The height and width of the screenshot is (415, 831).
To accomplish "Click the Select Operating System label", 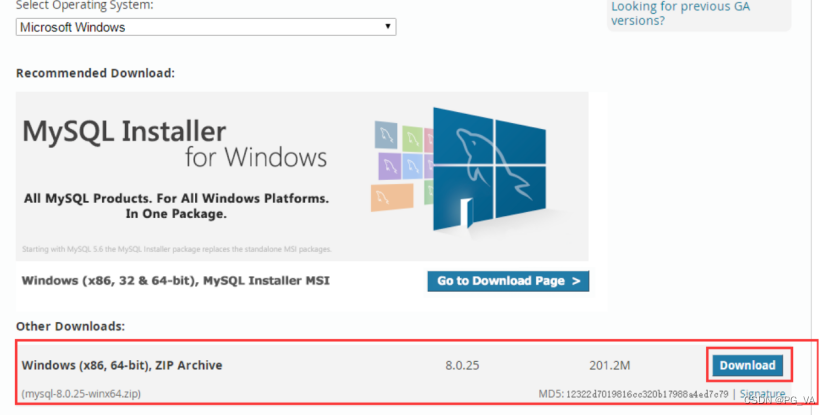I will coord(85,6).
